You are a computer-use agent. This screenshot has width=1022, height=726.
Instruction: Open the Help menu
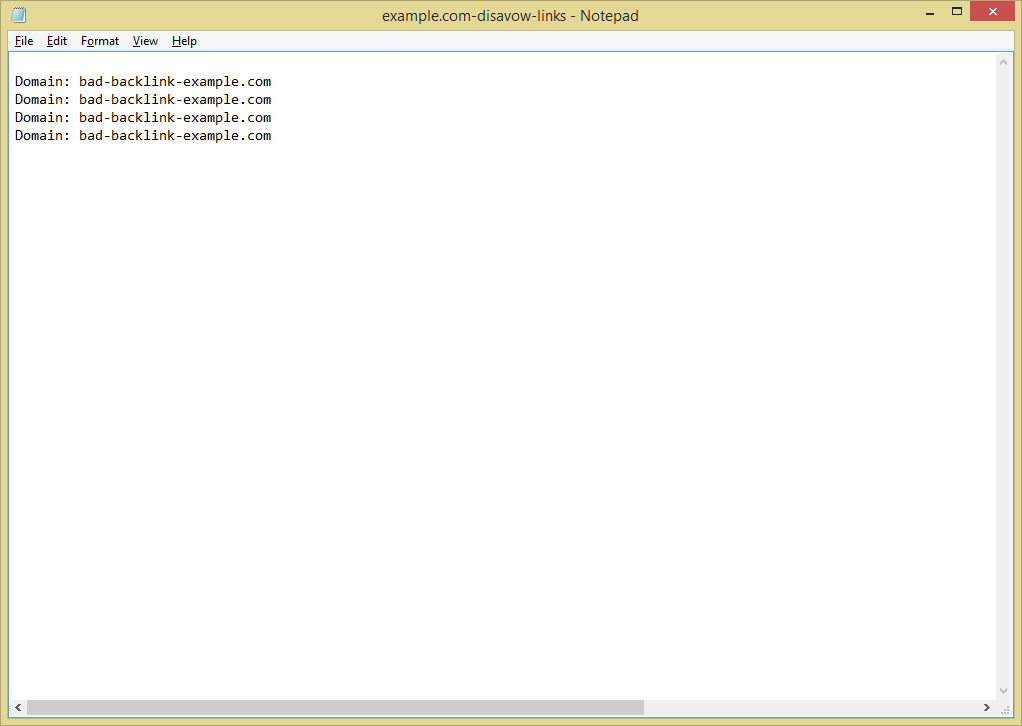pos(184,41)
